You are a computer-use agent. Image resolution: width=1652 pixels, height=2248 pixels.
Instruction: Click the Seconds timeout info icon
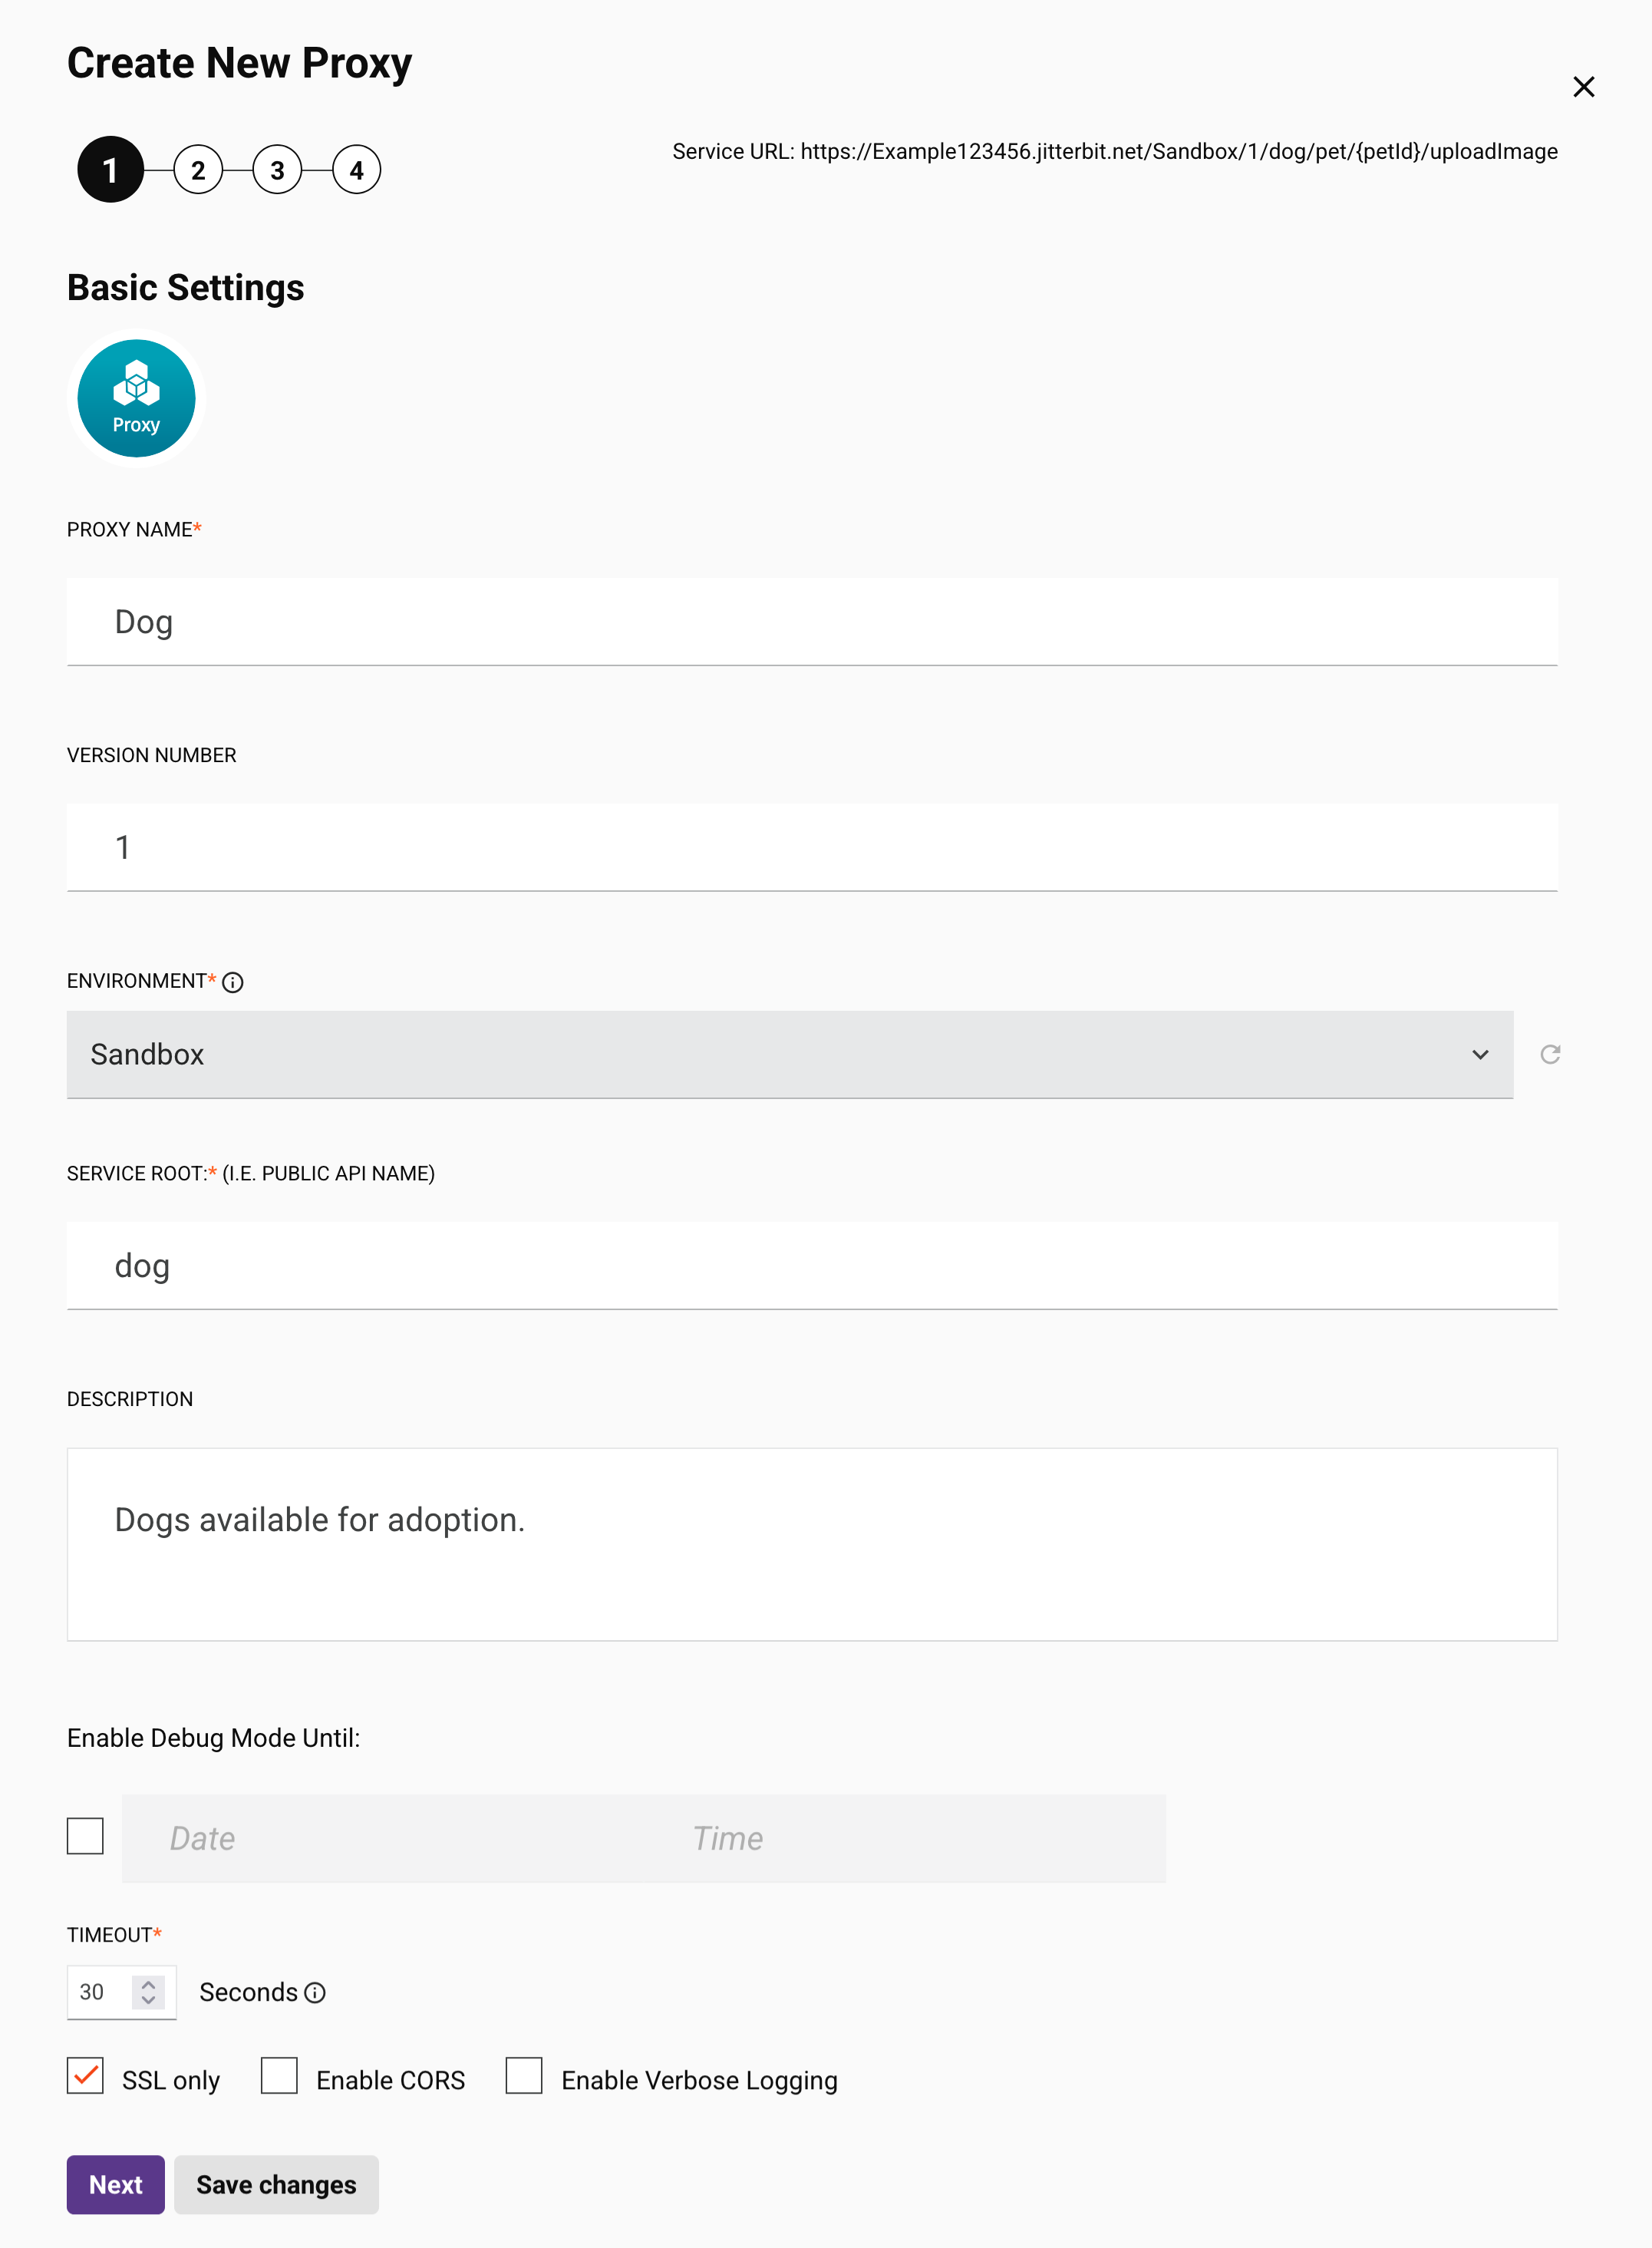point(315,1993)
